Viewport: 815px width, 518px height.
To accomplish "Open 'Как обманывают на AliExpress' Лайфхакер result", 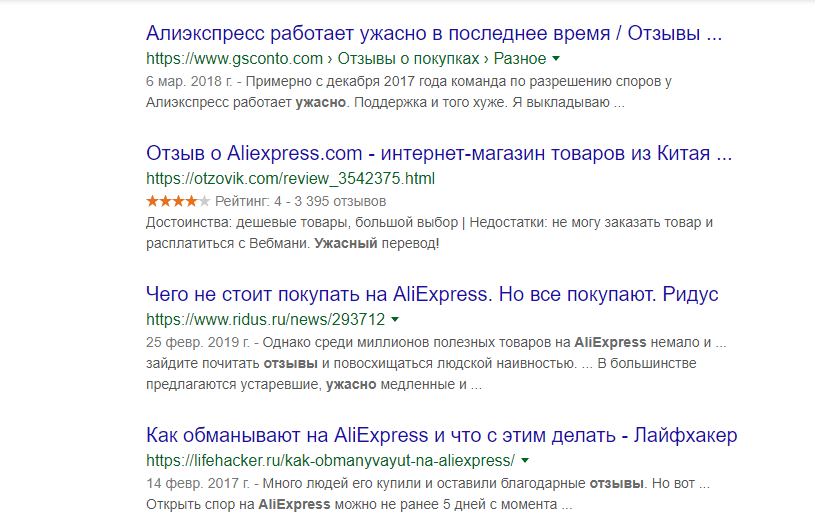I will click(x=441, y=435).
